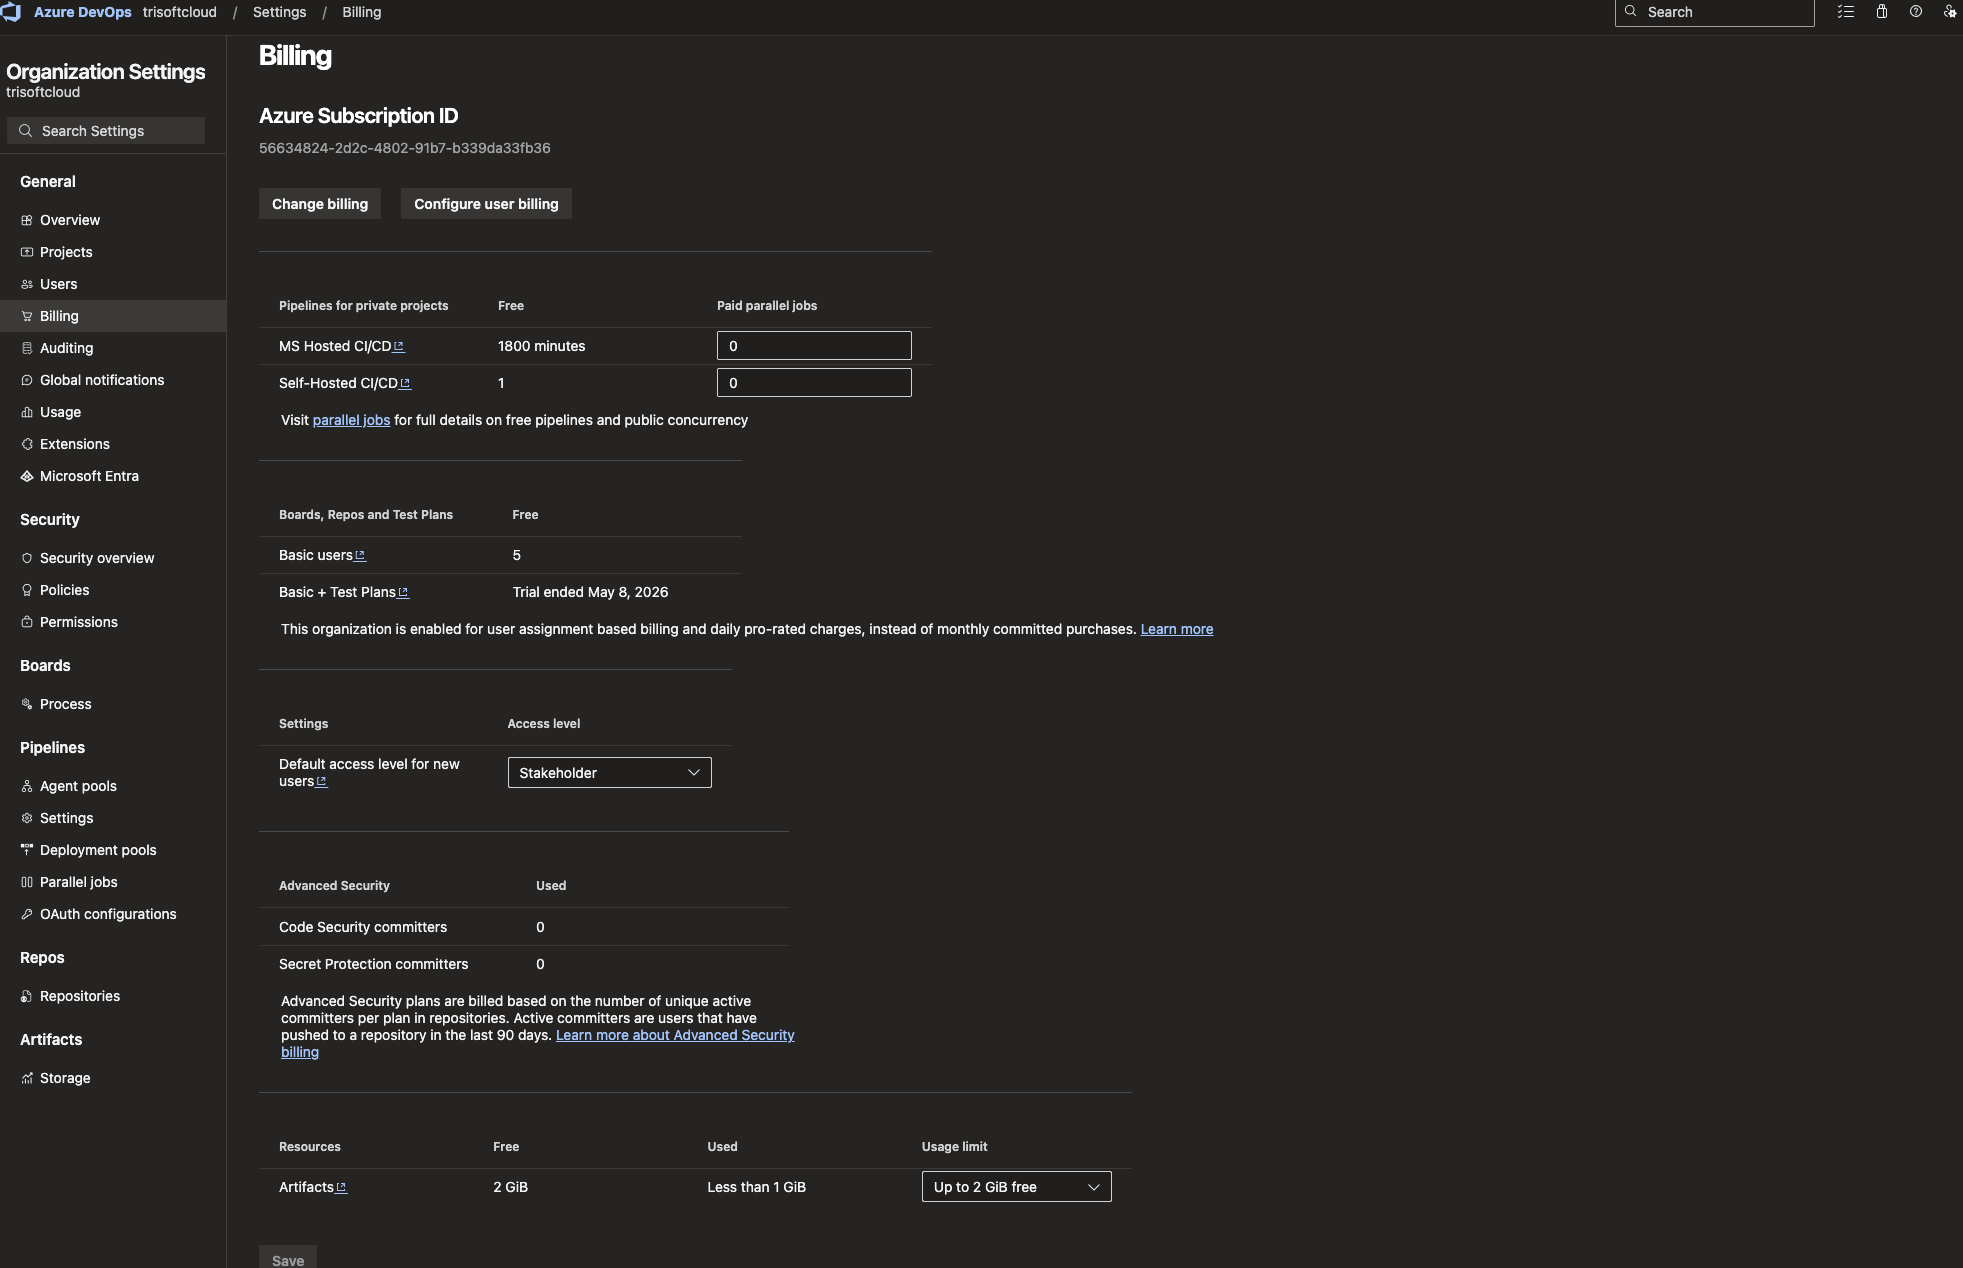Expand the Up to 2 GiB free dropdown
1963x1268 pixels.
click(x=1016, y=1187)
